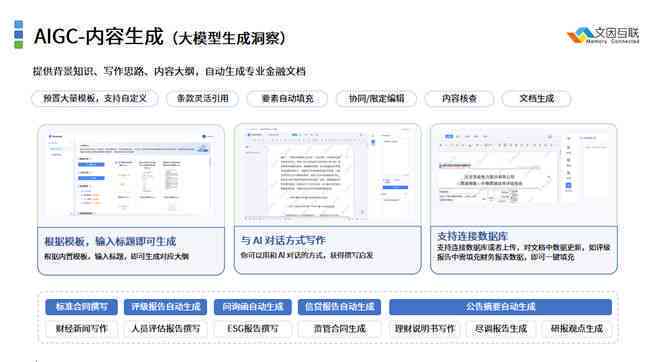Select the 要素自动填充 pill
The width and height of the screenshot is (660, 362).
click(287, 98)
